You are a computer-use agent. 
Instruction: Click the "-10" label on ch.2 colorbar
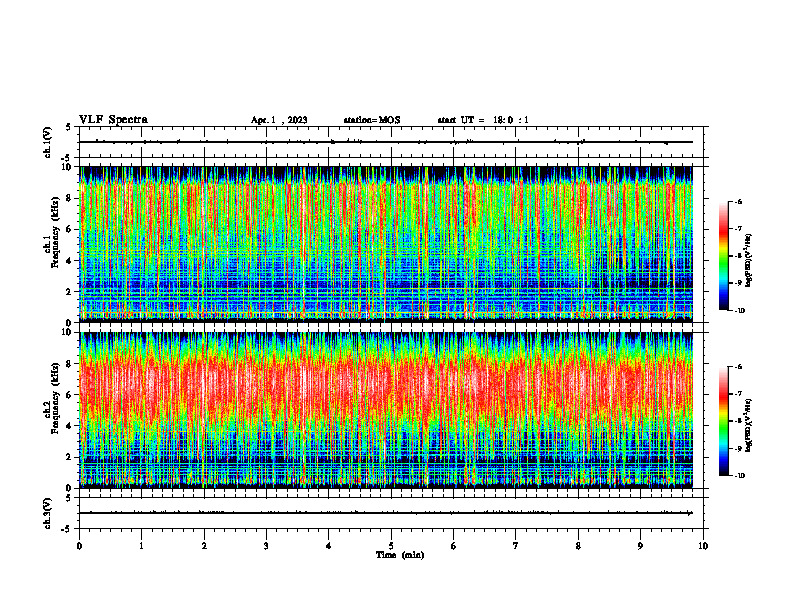pyautogui.click(x=739, y=476)
